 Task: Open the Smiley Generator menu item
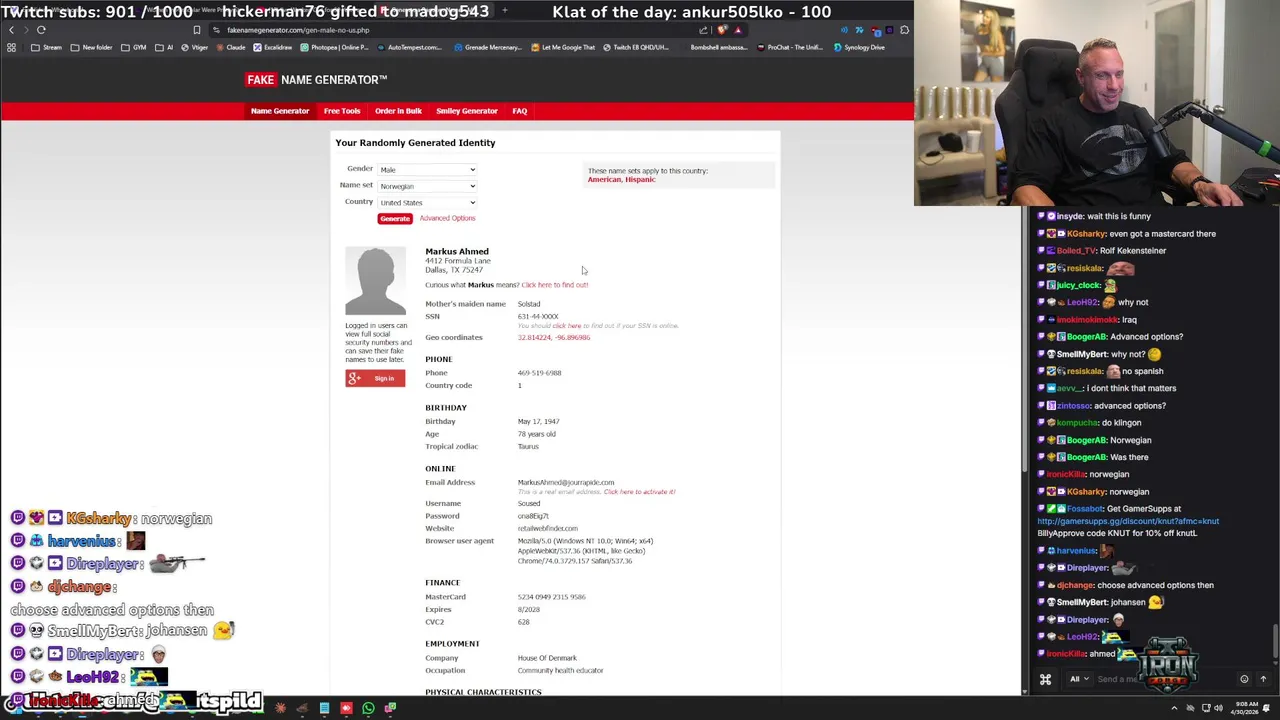pos(466,111)
